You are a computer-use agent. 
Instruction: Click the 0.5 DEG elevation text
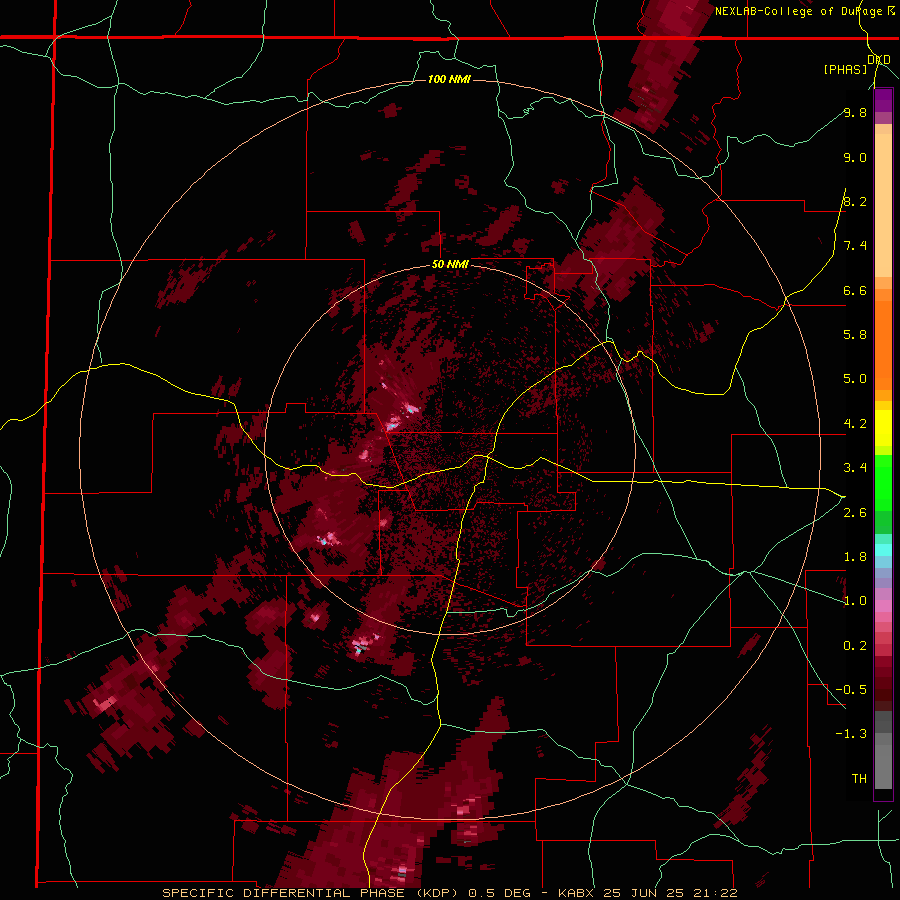coord(500,893)
